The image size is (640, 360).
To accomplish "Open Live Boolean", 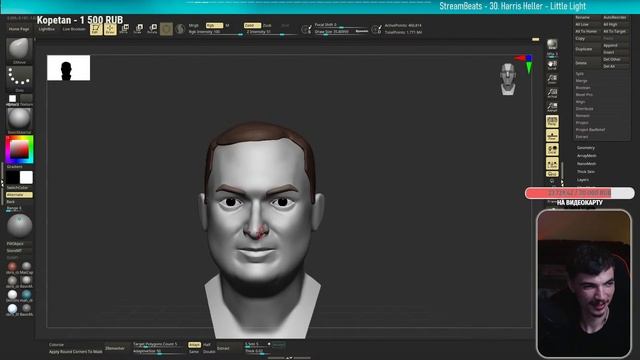I will pos(74,29).
